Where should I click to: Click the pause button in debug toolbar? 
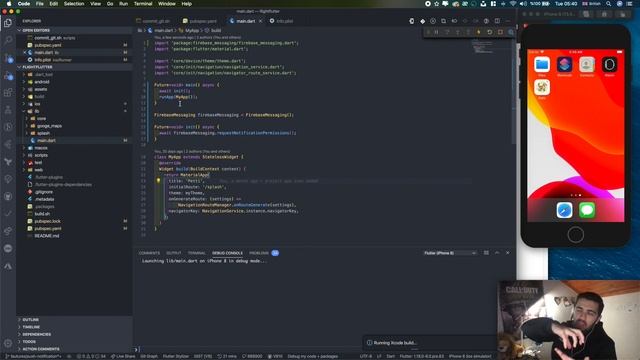coord(436,32)
